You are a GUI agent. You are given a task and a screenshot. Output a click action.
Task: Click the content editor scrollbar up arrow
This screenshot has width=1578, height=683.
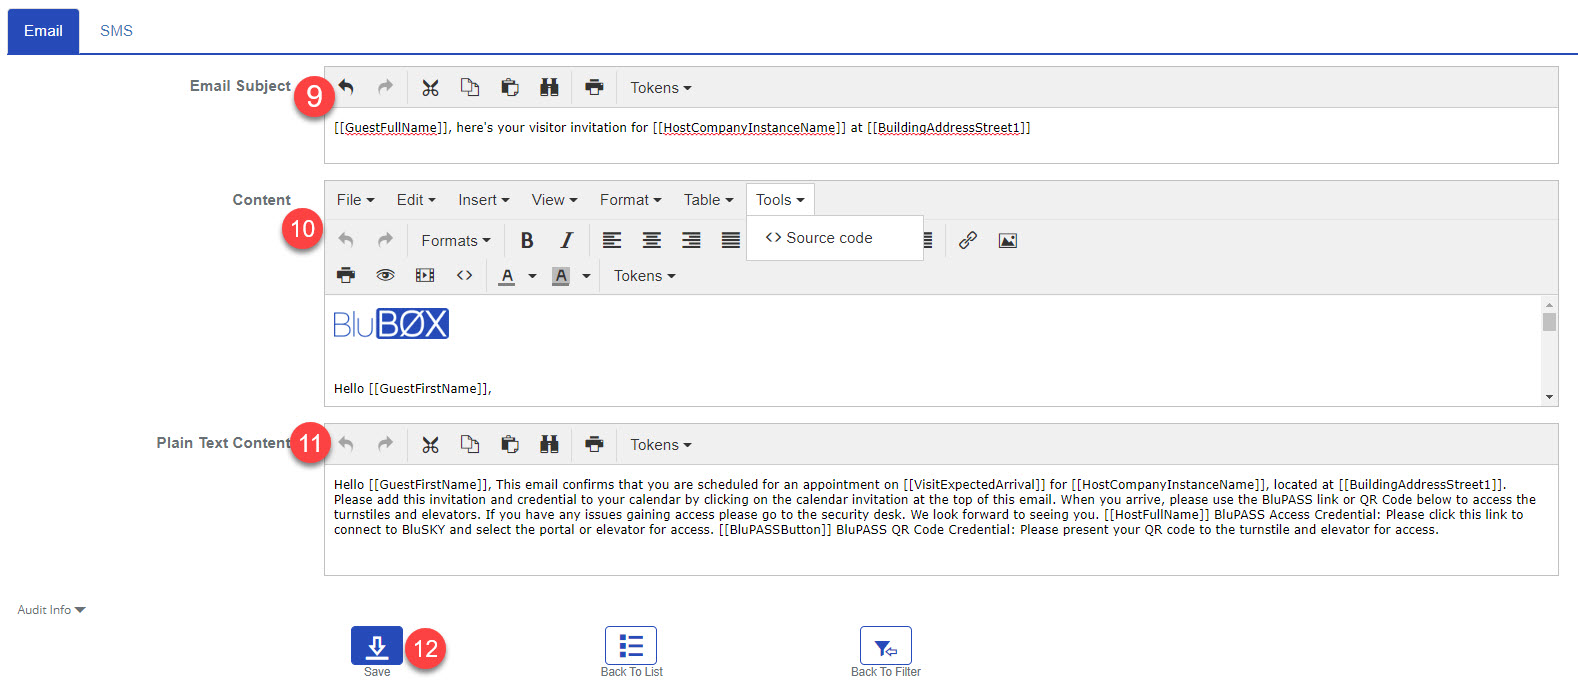(1549, 304)
